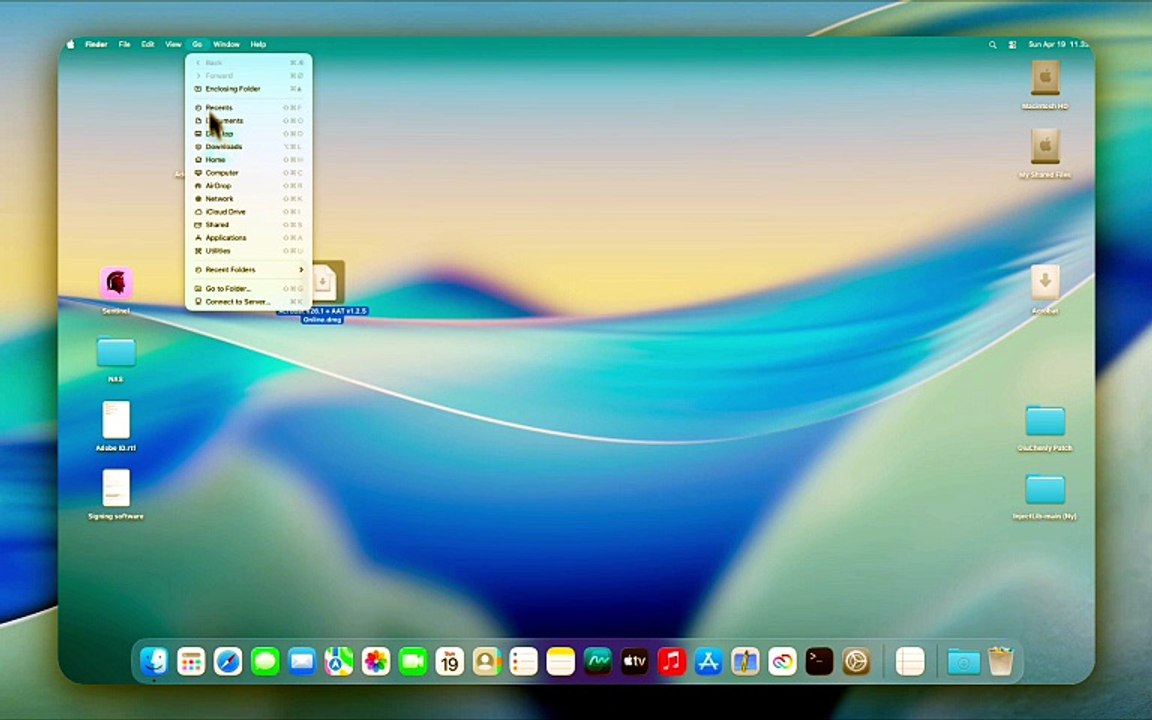Choose AirDrop in the Go menu
The height and width of the screenshot is (720, 1152).
point(248,187)
